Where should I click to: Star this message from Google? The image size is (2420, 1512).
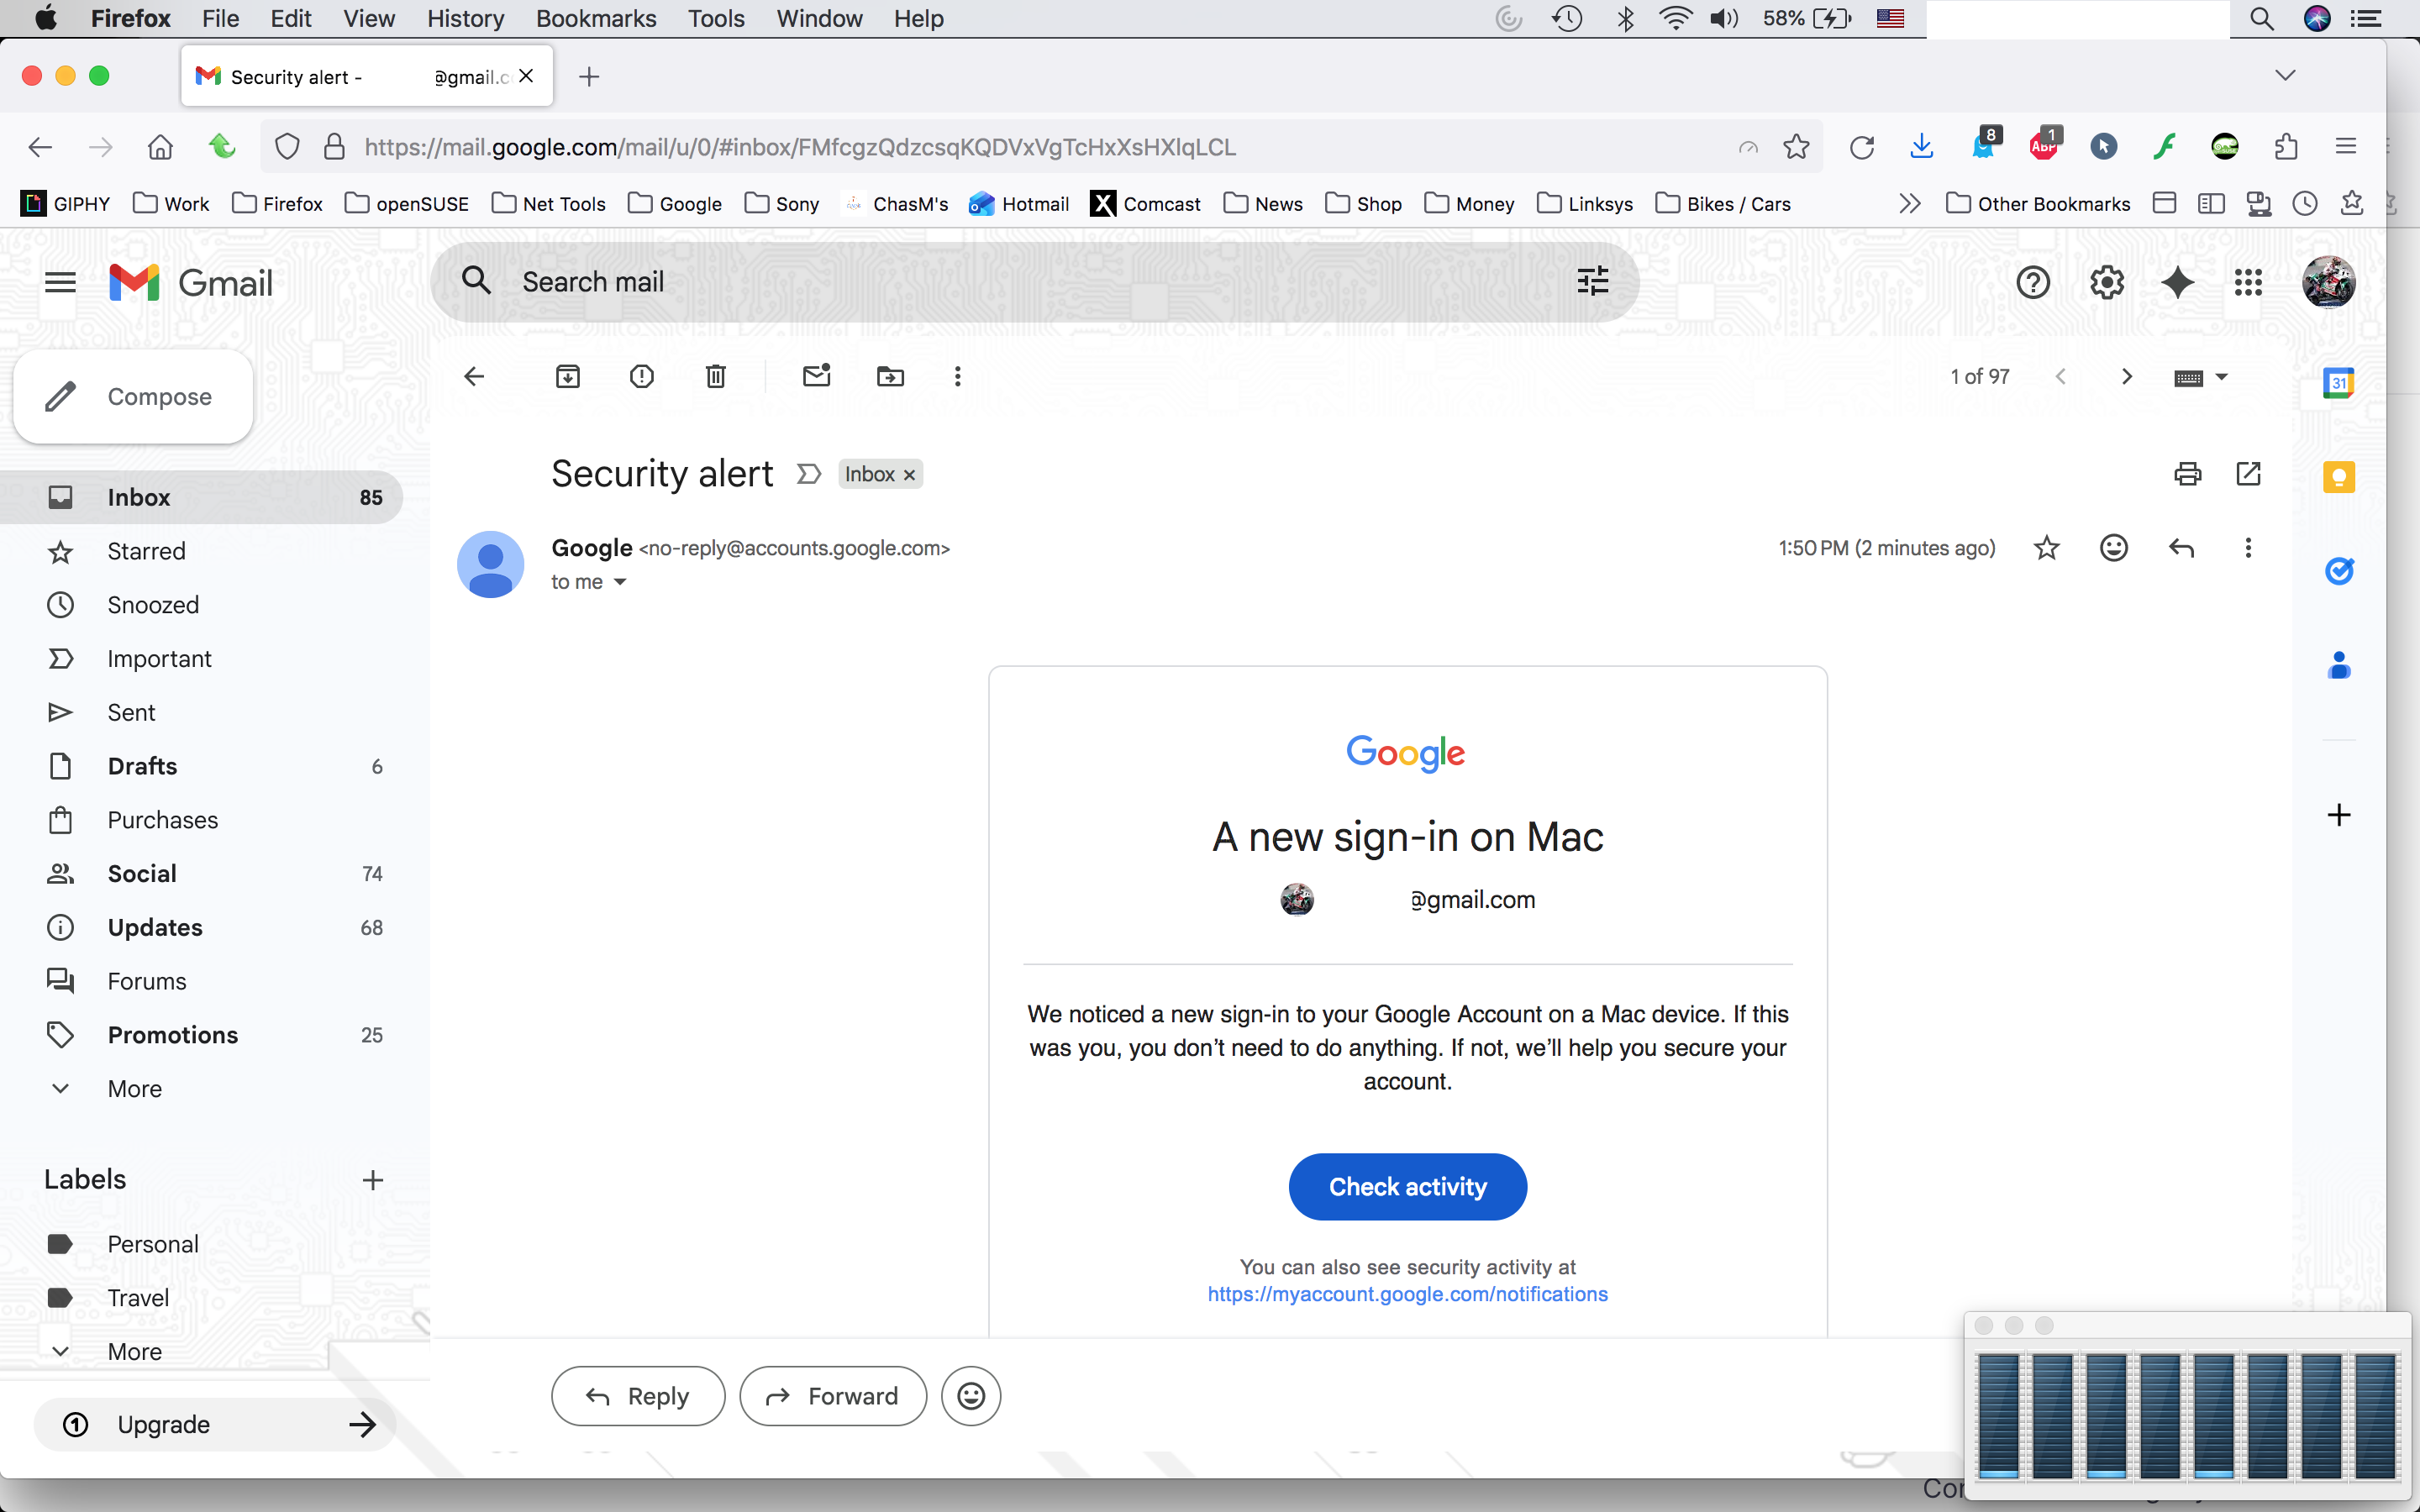(x=2046, y=548)
